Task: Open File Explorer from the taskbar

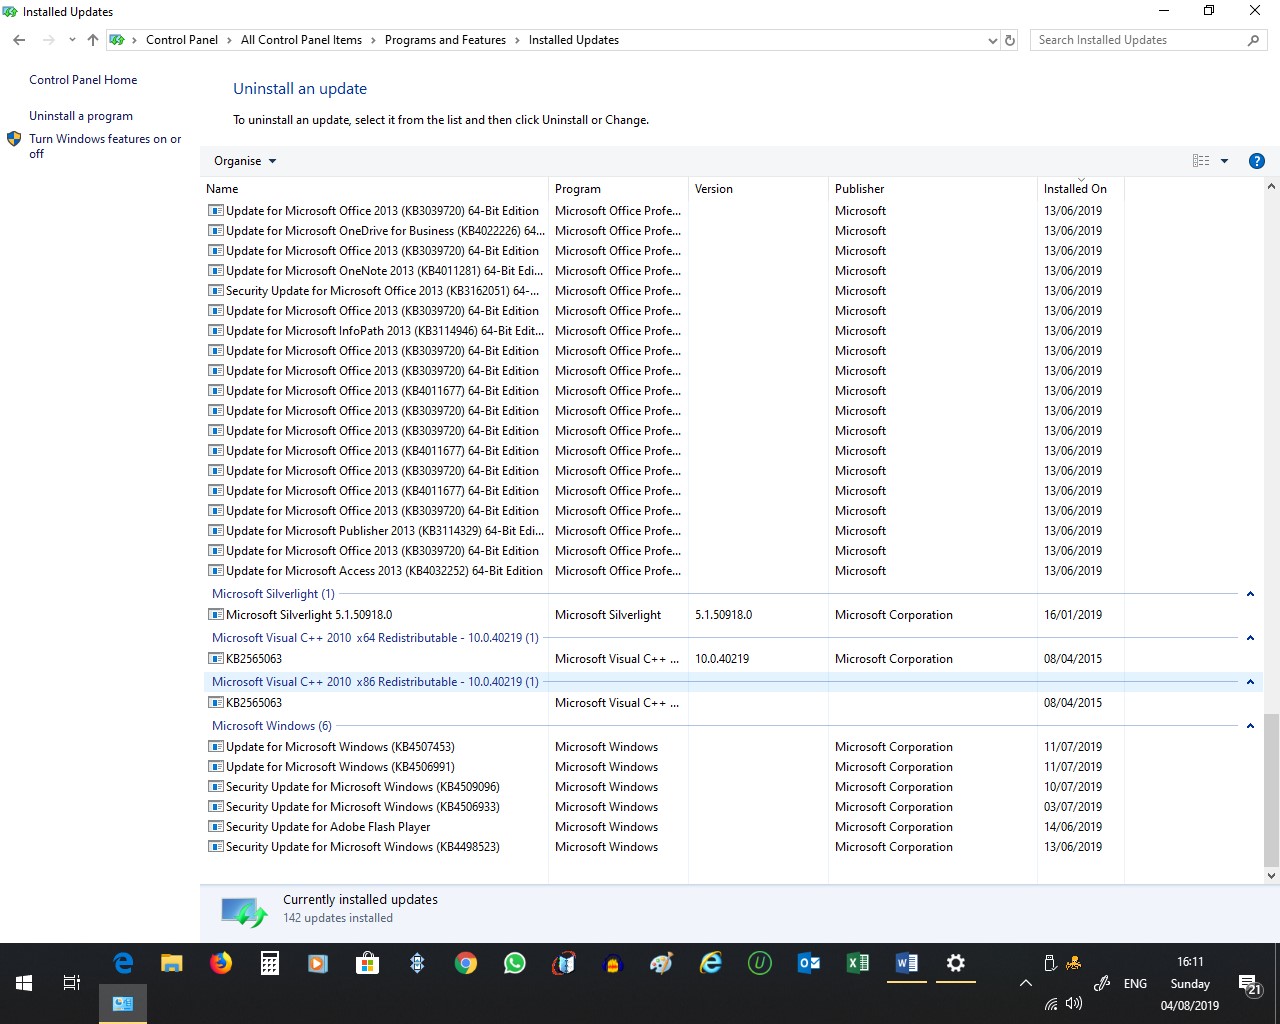Action: click(172, 963)
